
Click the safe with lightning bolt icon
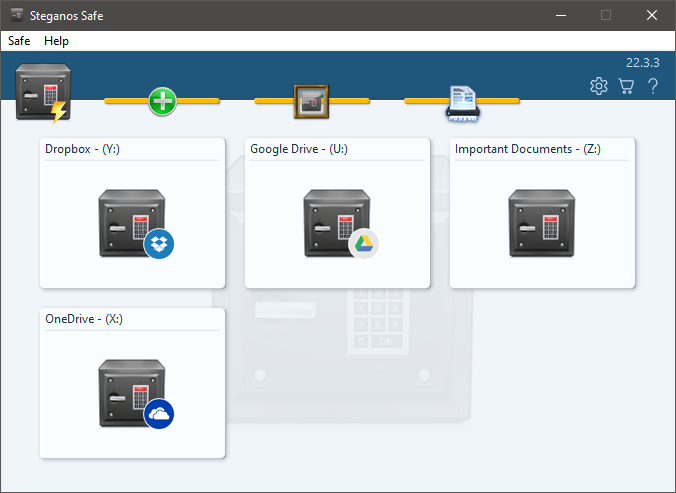44,93
